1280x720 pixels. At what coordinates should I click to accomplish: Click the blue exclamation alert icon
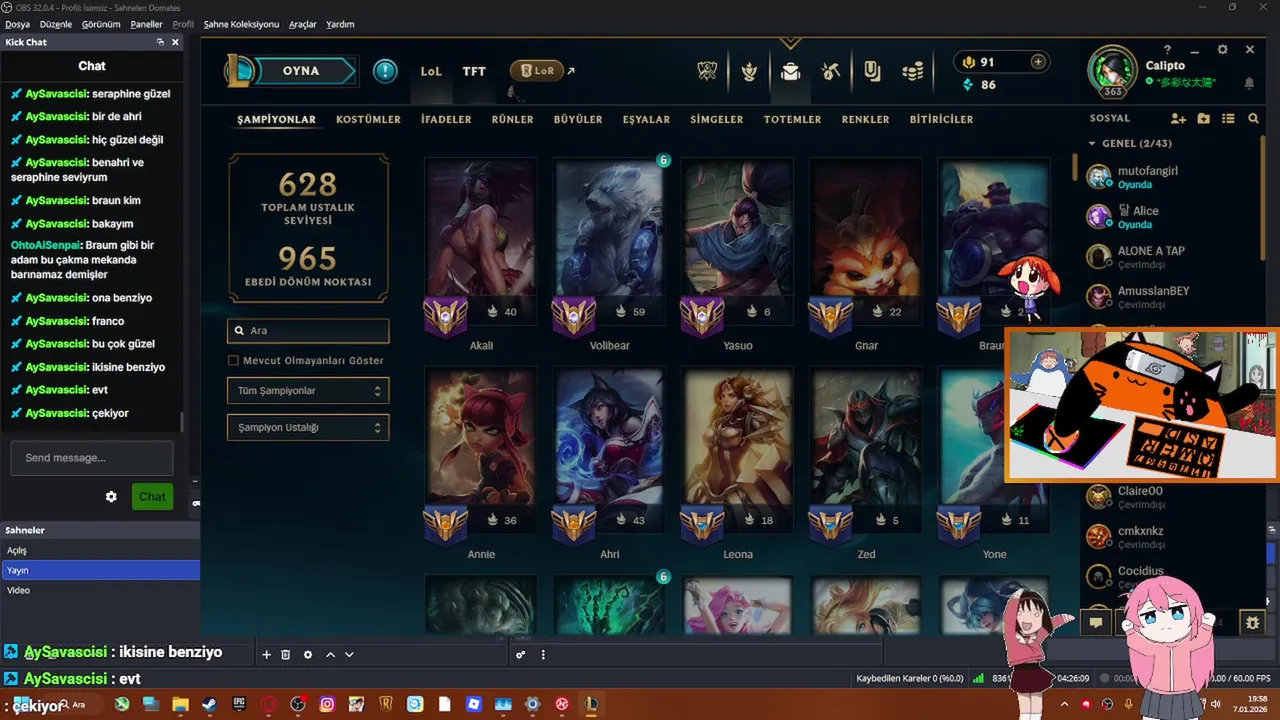pos(385,71)
